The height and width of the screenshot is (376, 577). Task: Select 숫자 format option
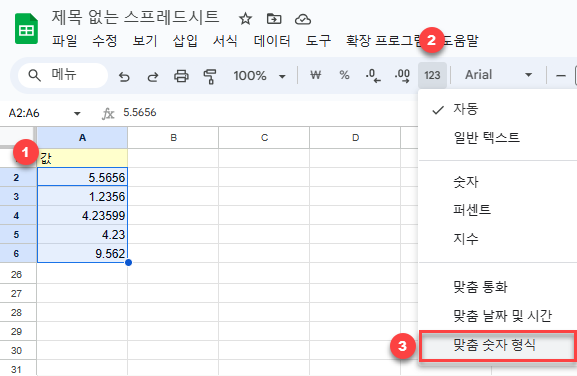[x=498, y=182]
